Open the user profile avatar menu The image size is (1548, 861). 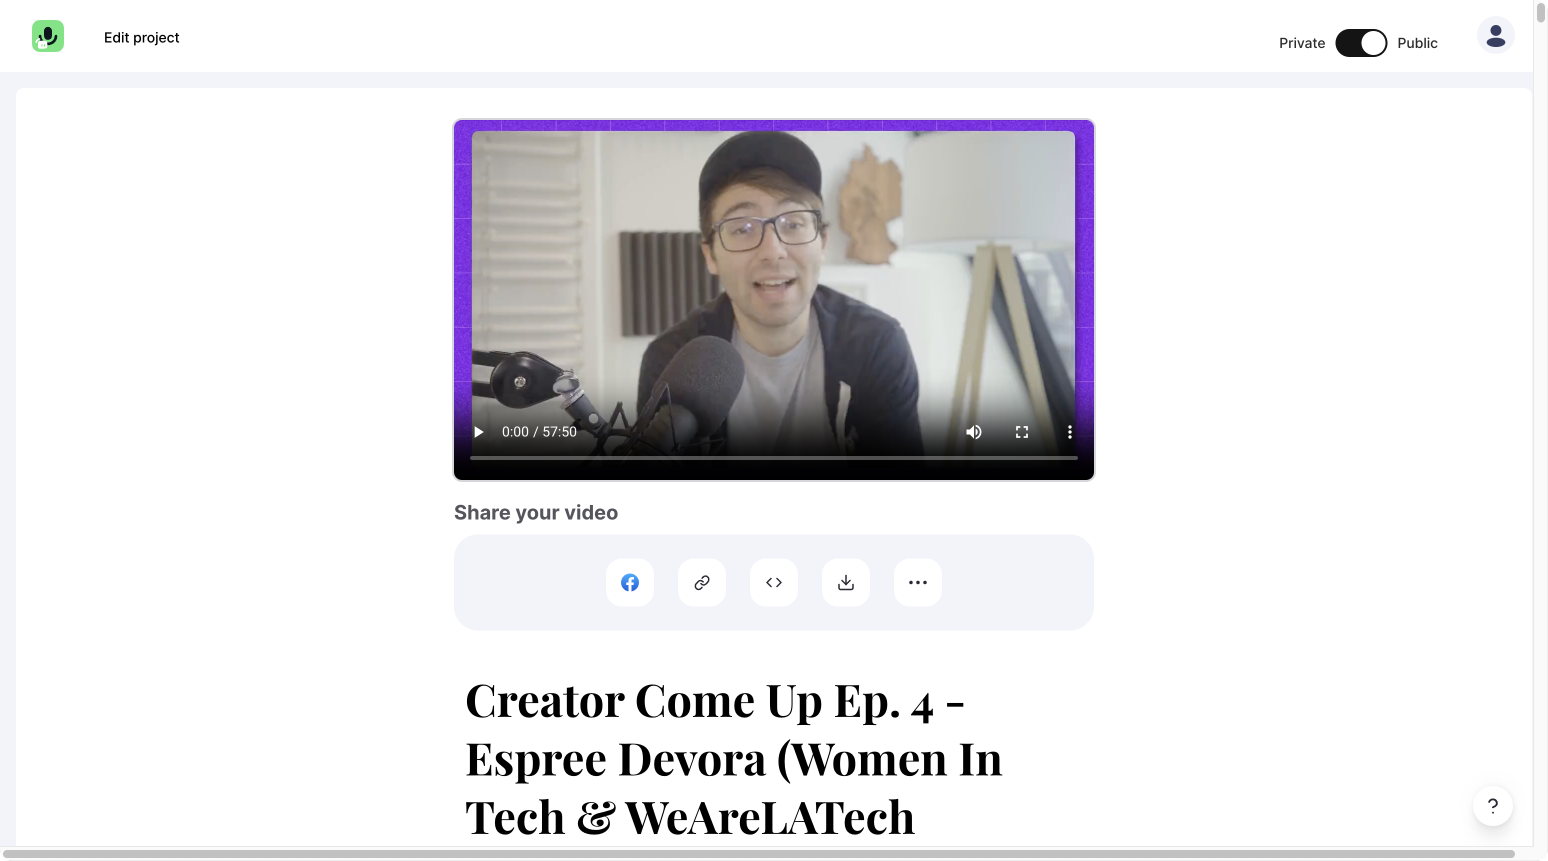(x=1495, y=35)
